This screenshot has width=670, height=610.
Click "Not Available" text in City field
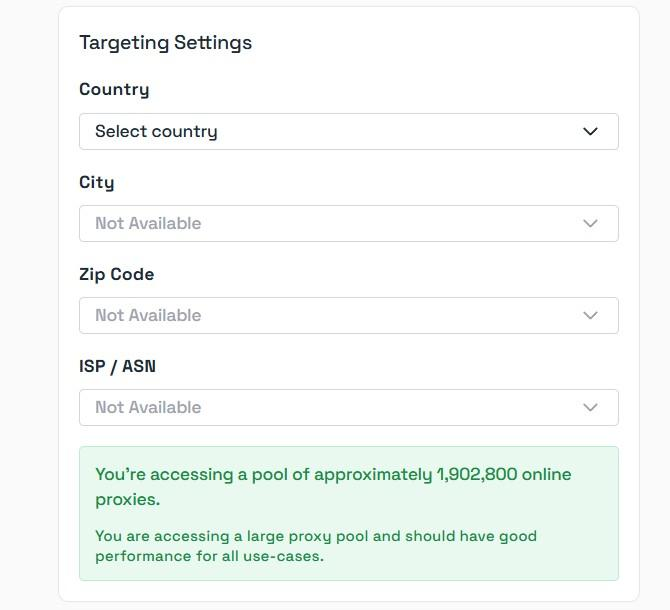pos(148,223)
